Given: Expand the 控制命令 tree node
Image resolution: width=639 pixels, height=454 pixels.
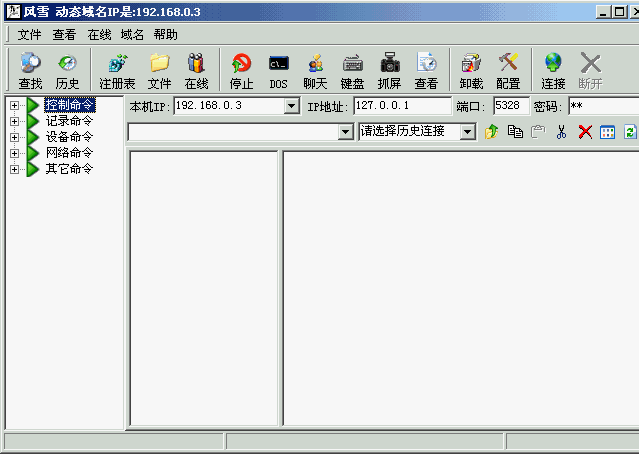Looking at the screenshot, I should (15, 106).
